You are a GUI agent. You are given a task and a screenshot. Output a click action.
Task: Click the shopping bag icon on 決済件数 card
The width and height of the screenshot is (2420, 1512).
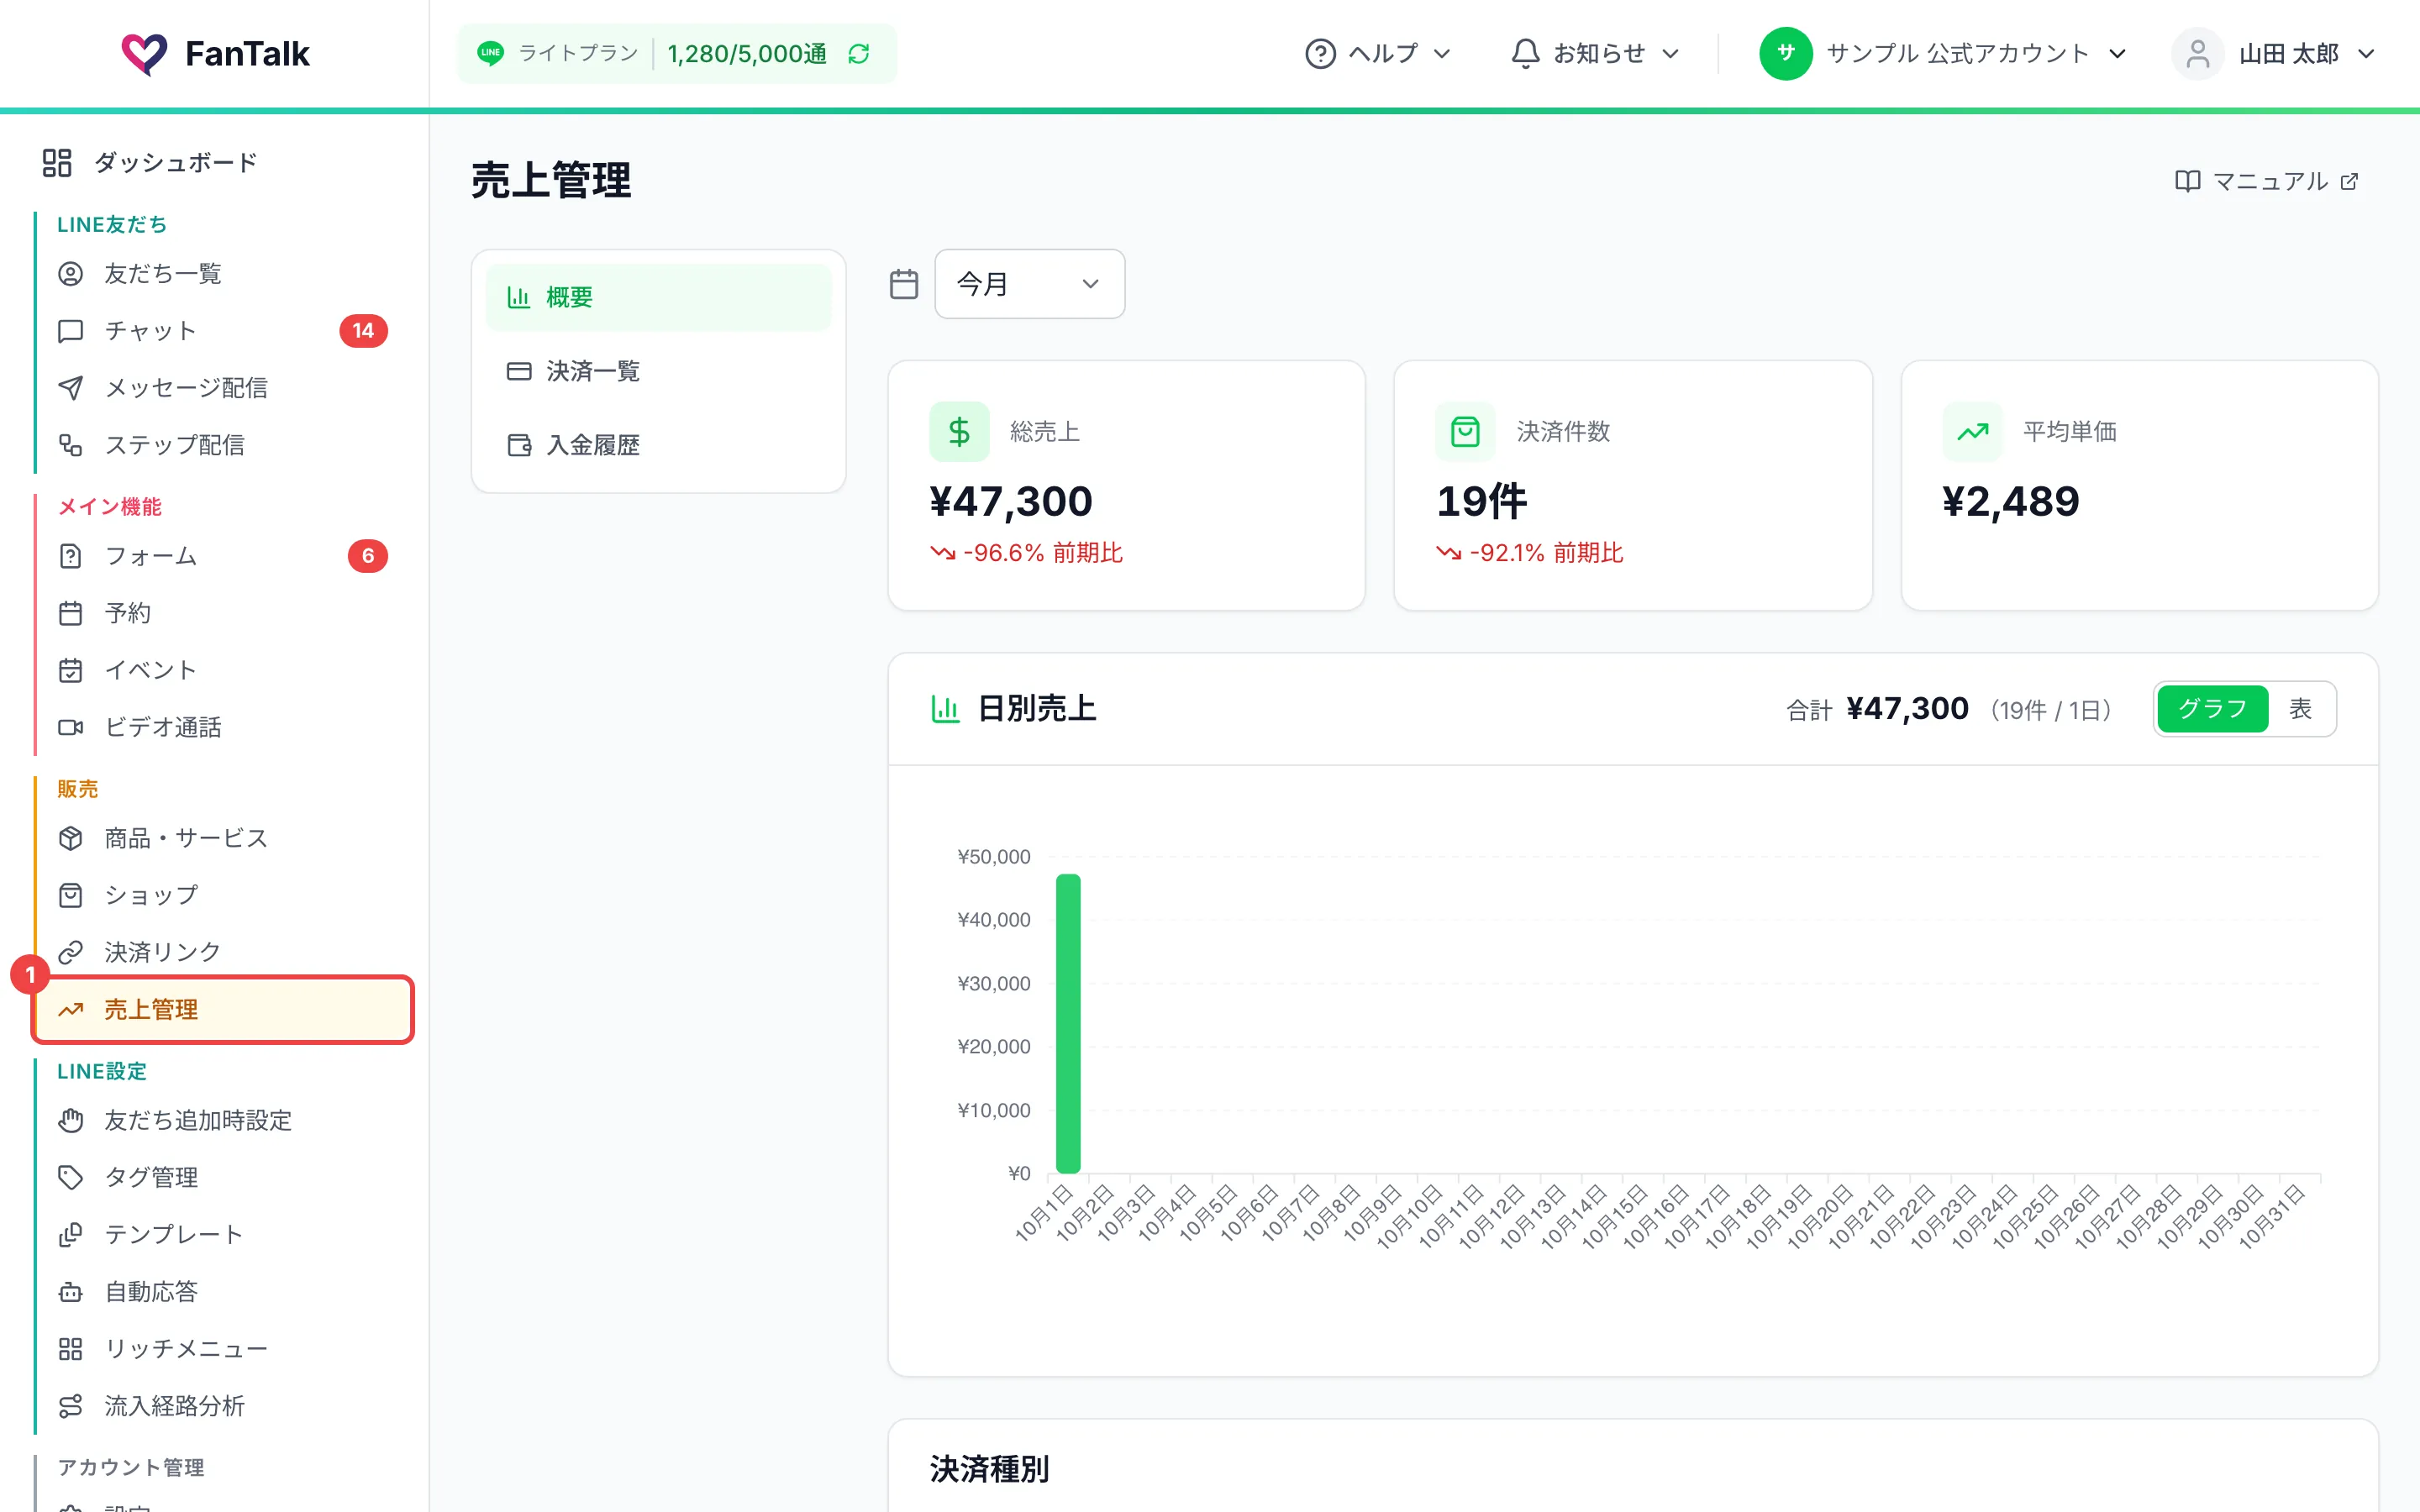[1465, 432]
